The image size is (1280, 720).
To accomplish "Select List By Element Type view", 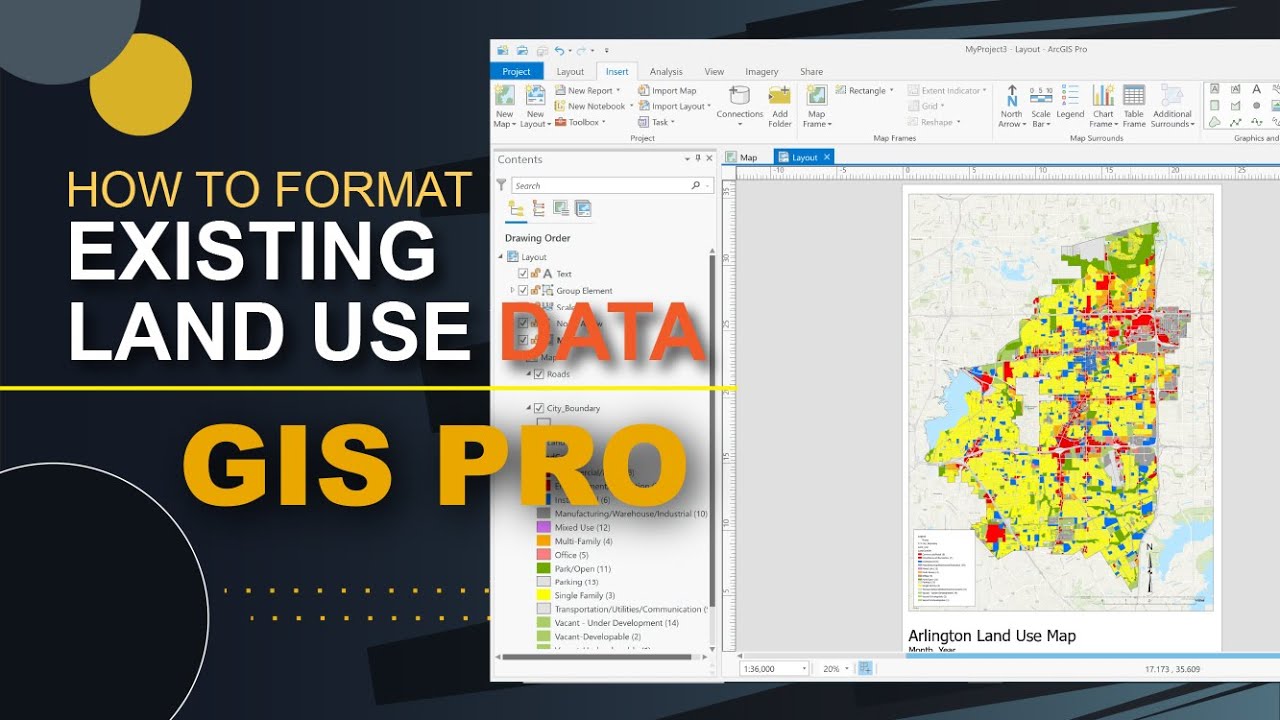I will tap(539, 208).
